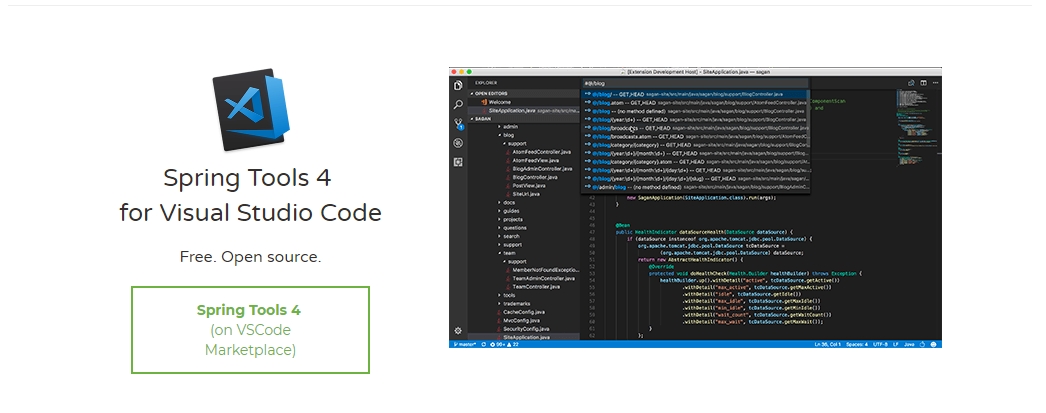Click the green macOS zoom dot
The height and width of the screenshot is (413, 1046).
(469, 71)
